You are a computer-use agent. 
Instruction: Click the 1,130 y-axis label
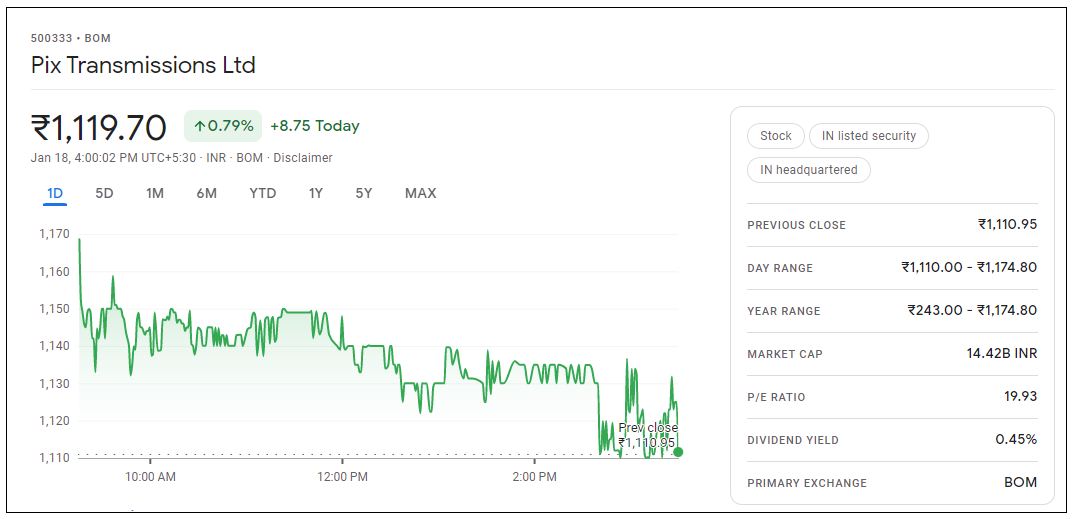(x=55, y=383)
